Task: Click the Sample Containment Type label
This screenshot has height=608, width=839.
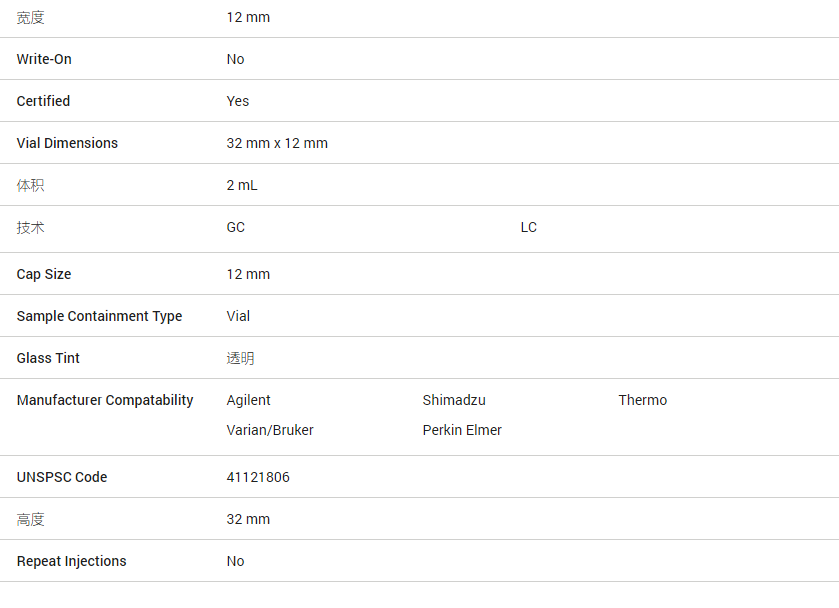Action: [x=99, y=316]
